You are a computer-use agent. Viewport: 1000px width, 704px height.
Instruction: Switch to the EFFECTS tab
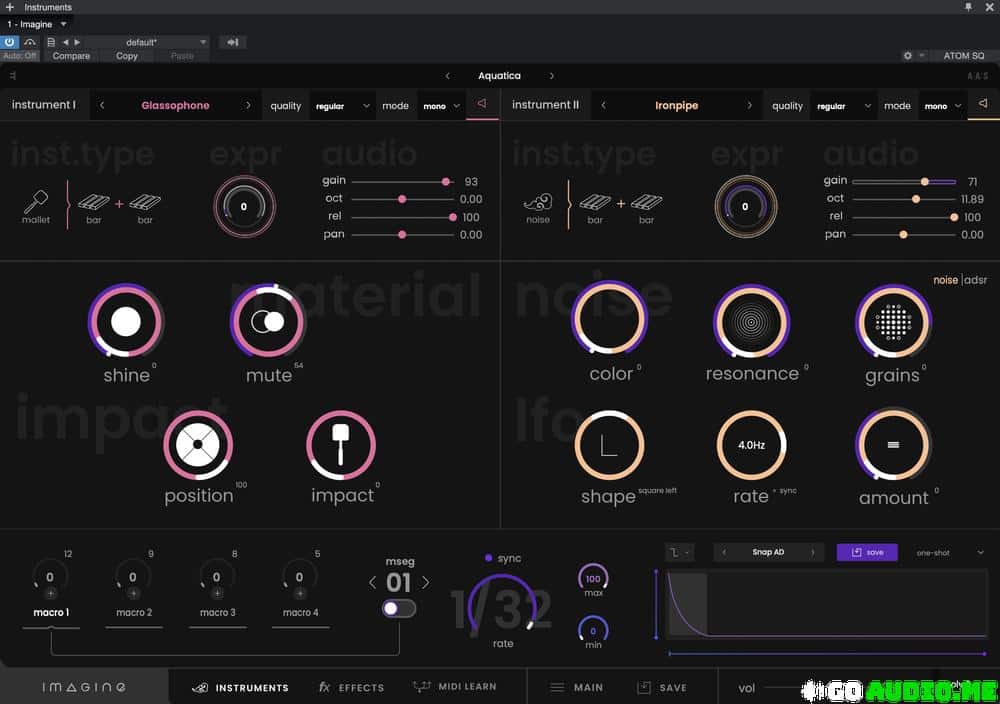pyautogui.click(x=351, y=687)
